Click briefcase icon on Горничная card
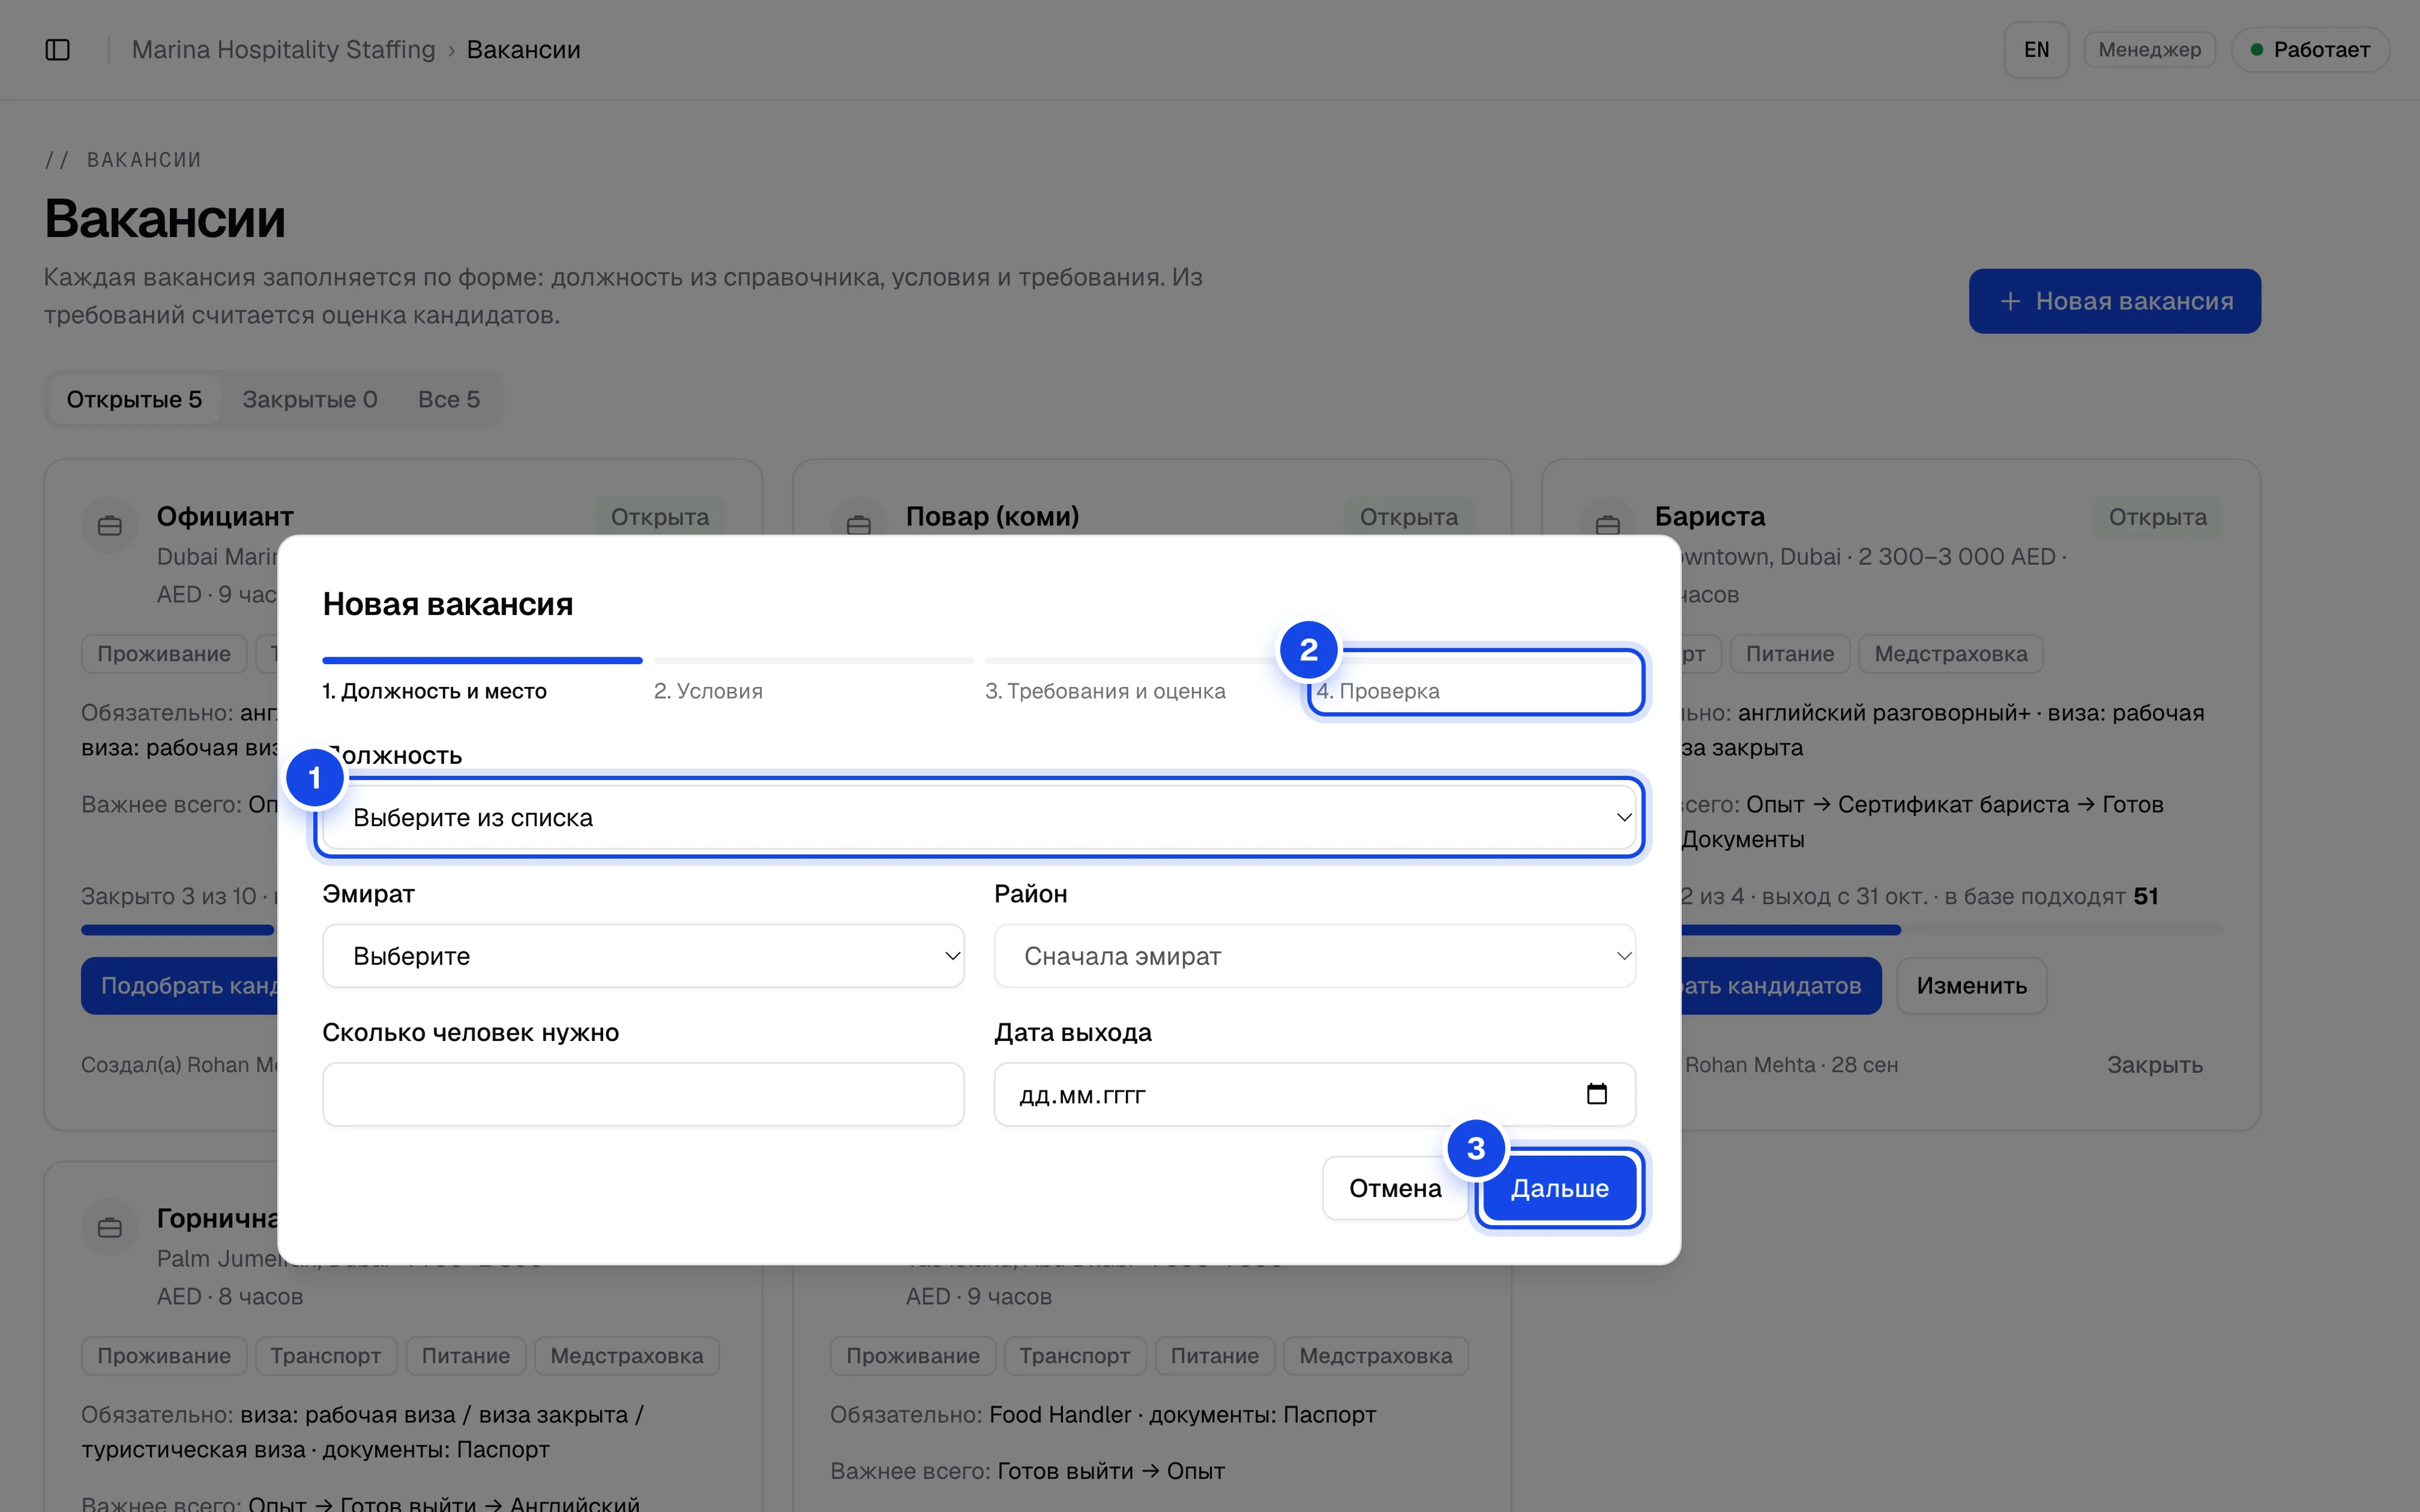Viewport: 2420px width, 1512px height. click(x=110, y=1227)
